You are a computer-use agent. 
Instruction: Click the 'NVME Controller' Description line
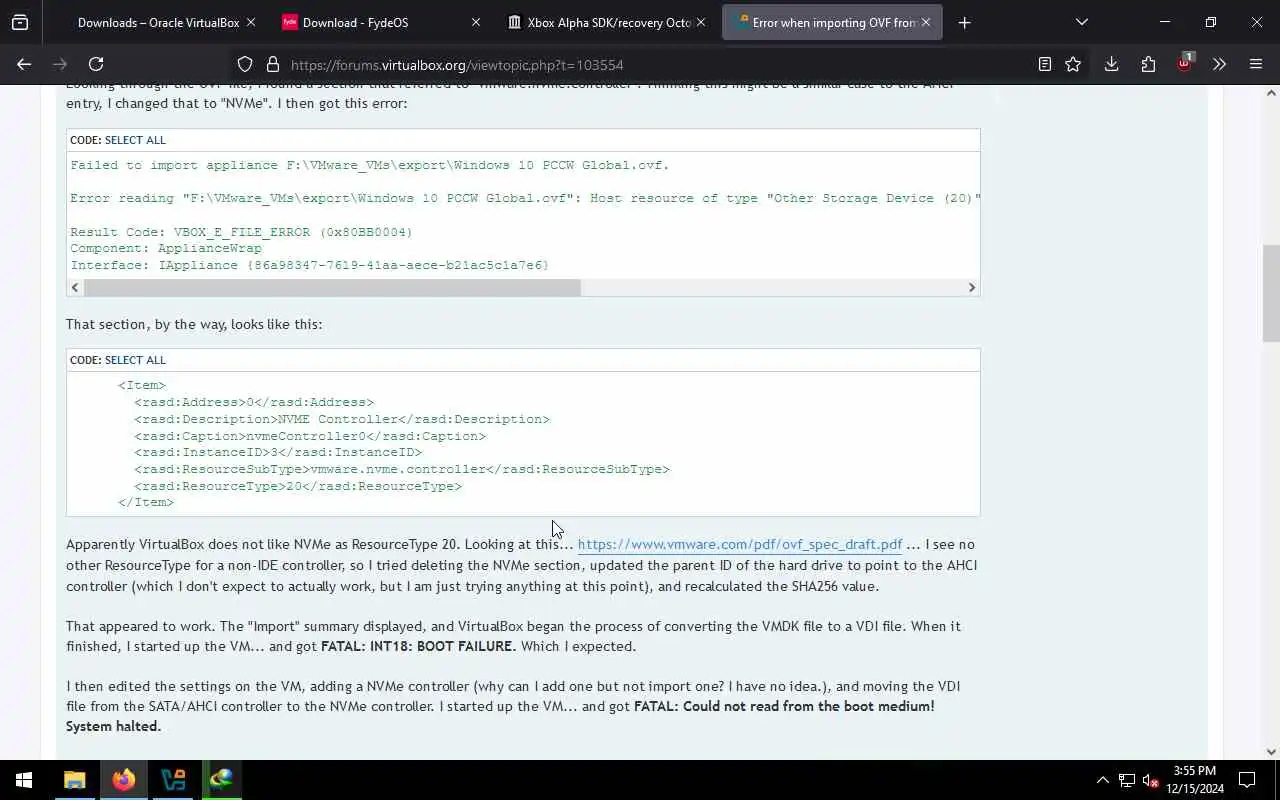pyautogui.click(x=342, y=419)
